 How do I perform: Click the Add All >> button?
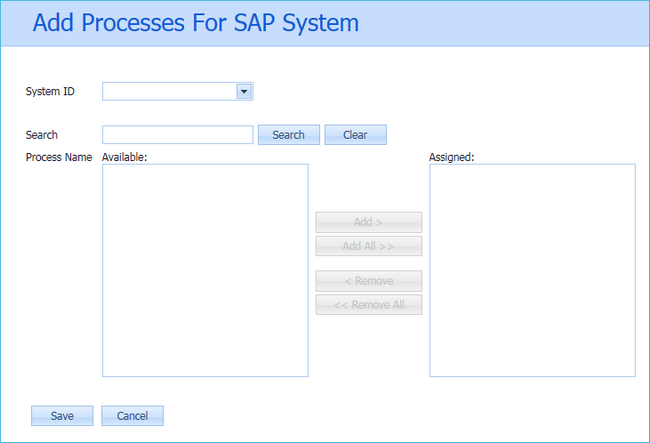click(x=369, y=246)
